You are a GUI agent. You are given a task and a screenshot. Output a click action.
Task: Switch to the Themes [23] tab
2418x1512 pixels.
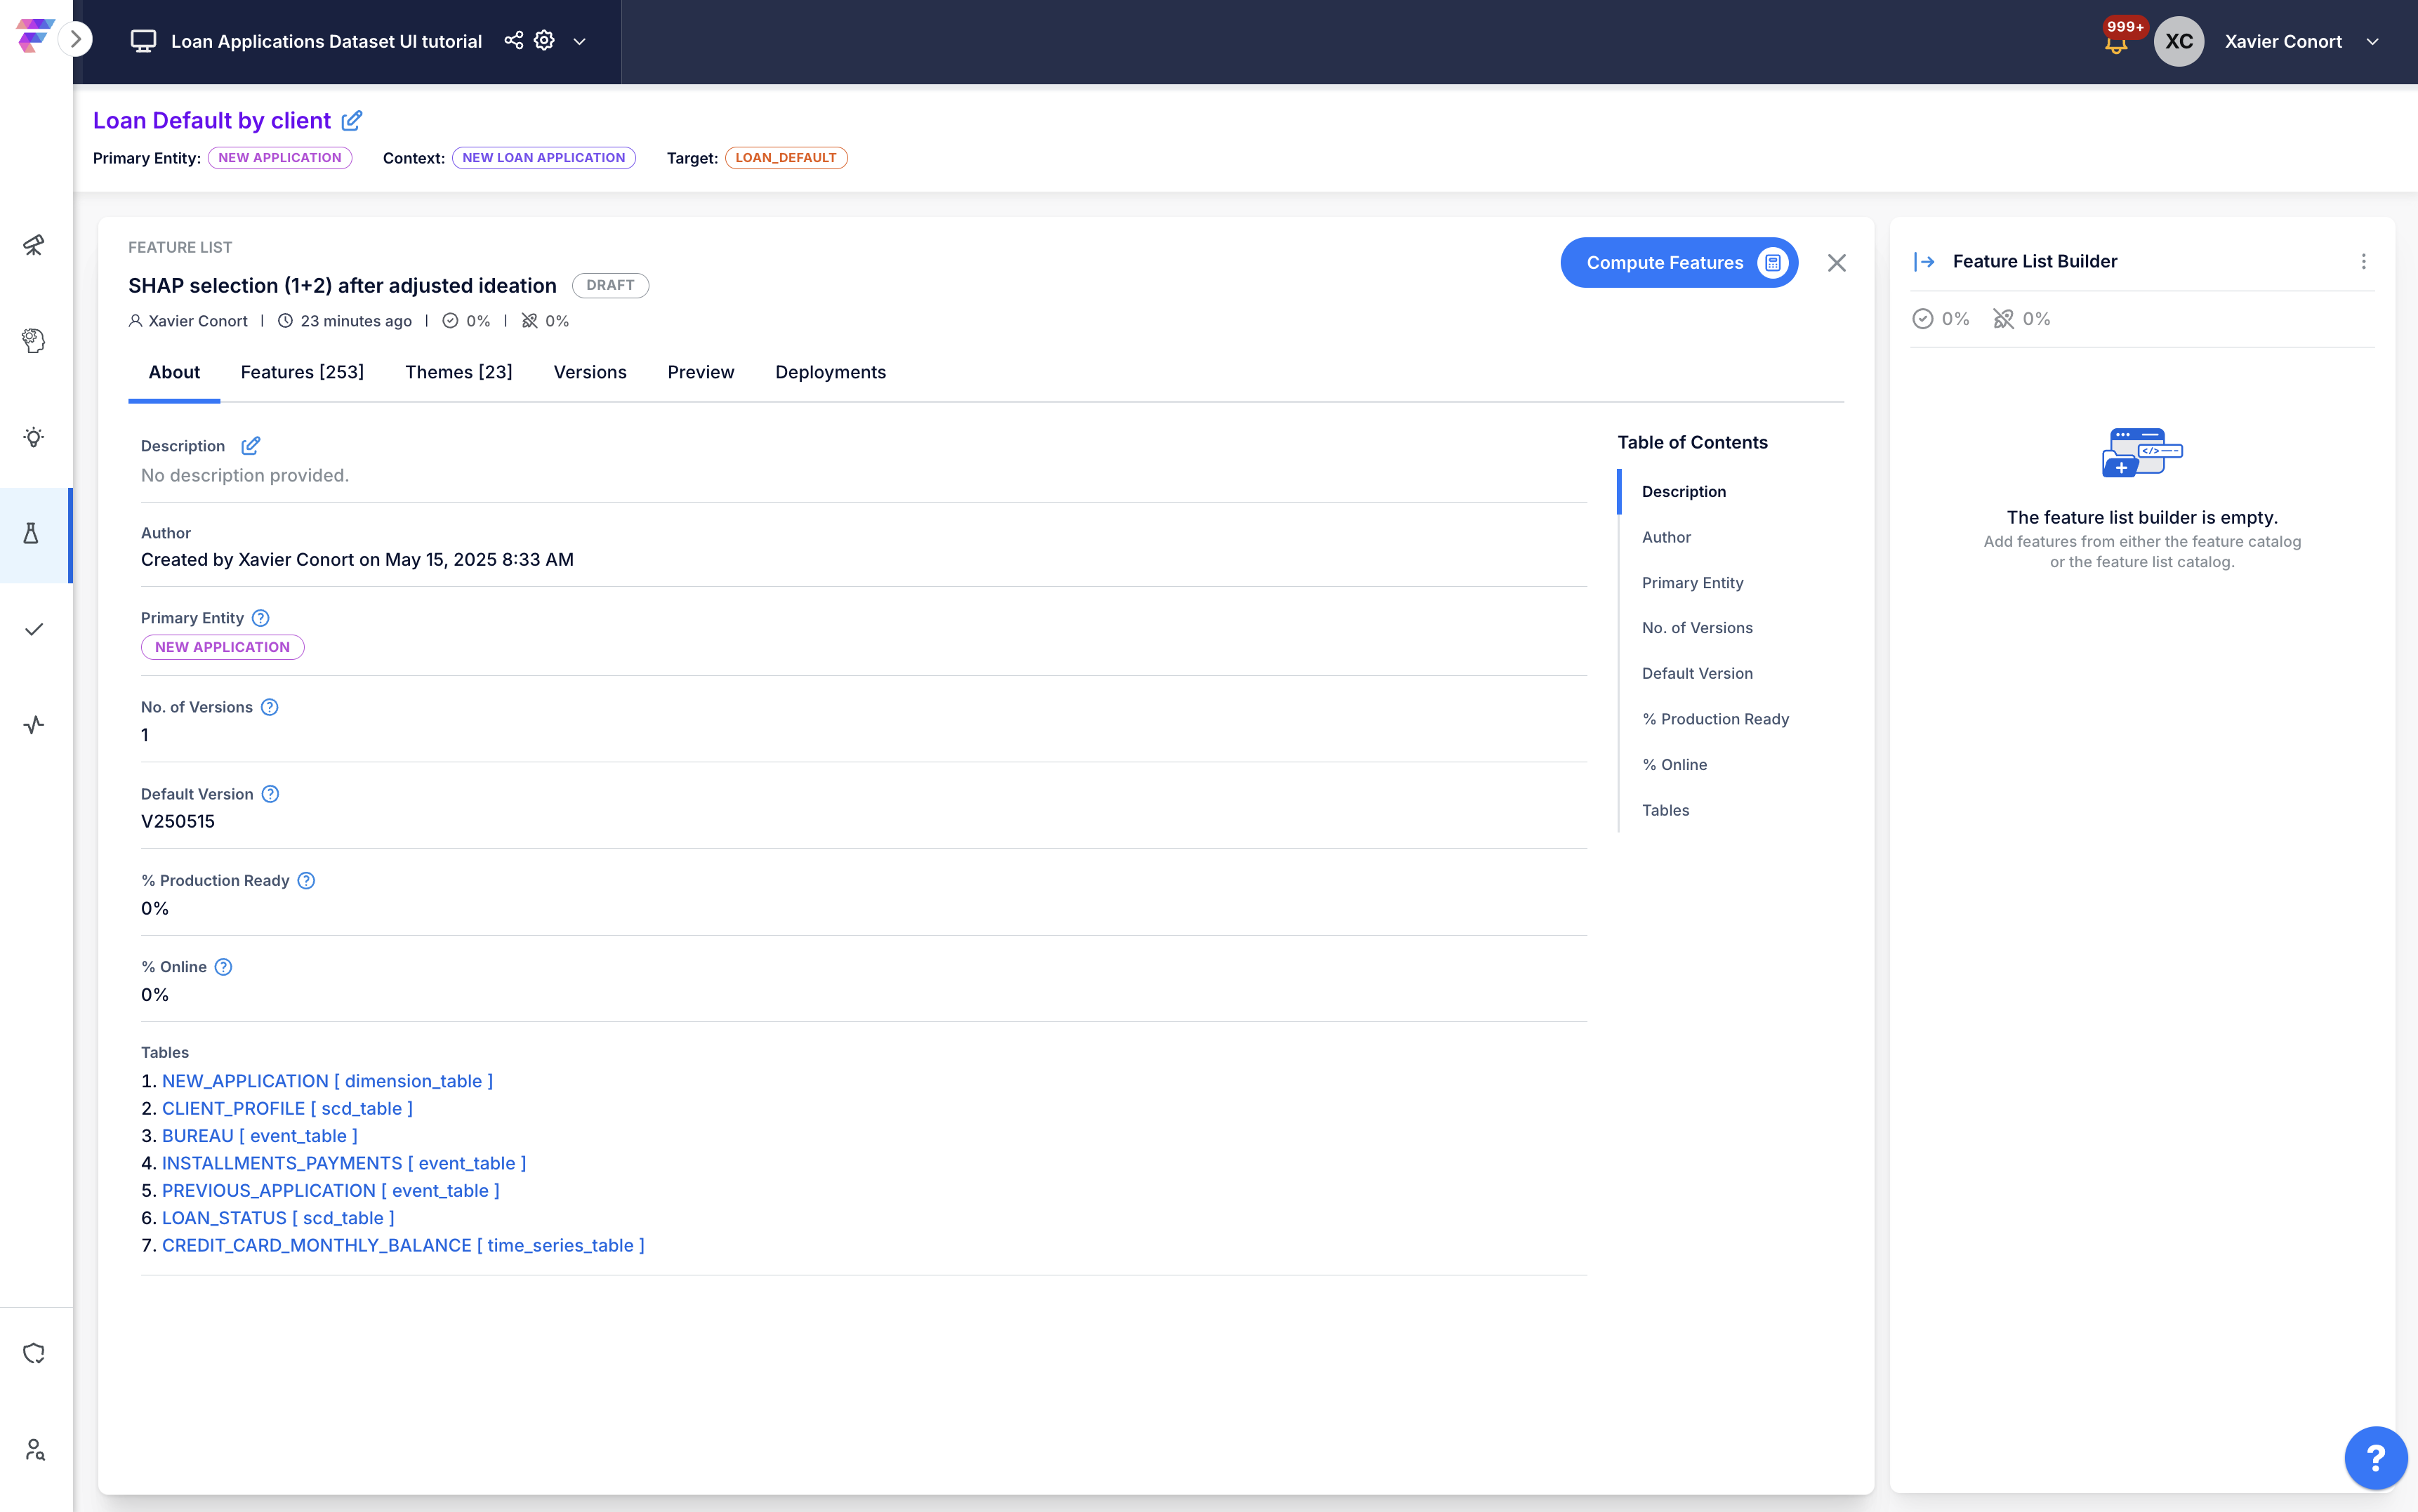pyautogui.click(x=459, y=372)
